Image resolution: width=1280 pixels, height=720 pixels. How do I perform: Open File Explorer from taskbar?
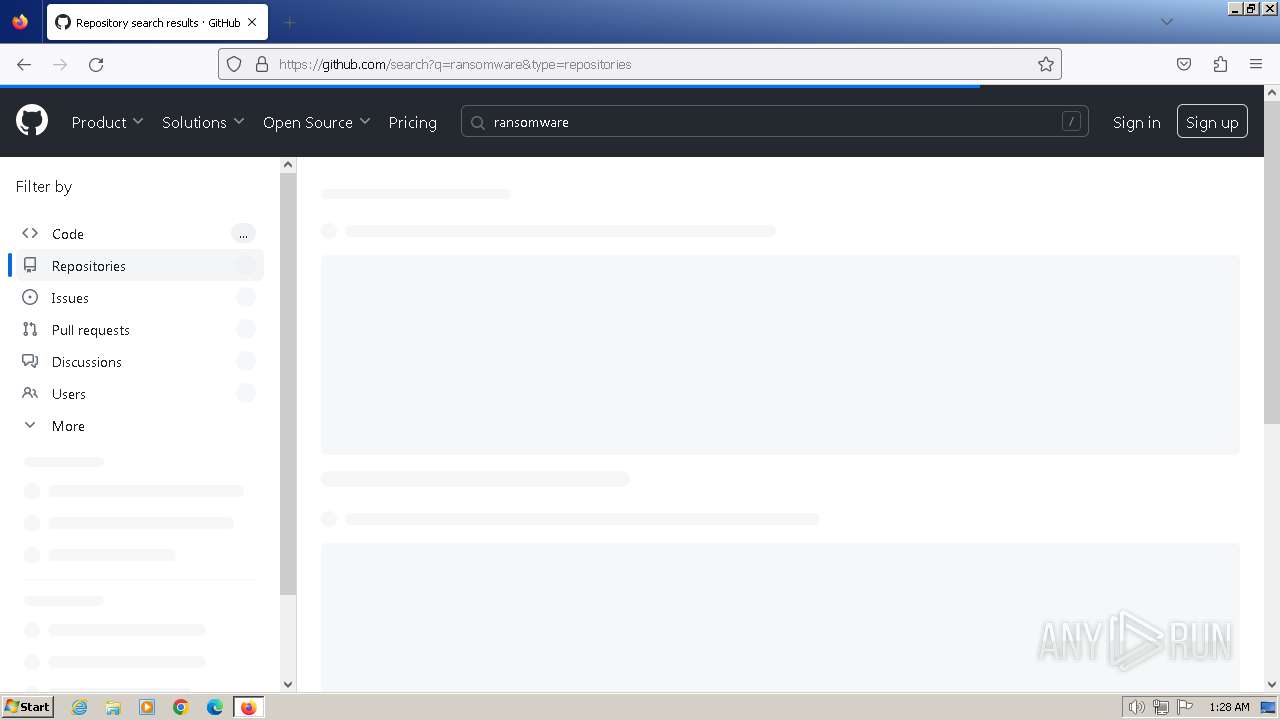point(113,707)
